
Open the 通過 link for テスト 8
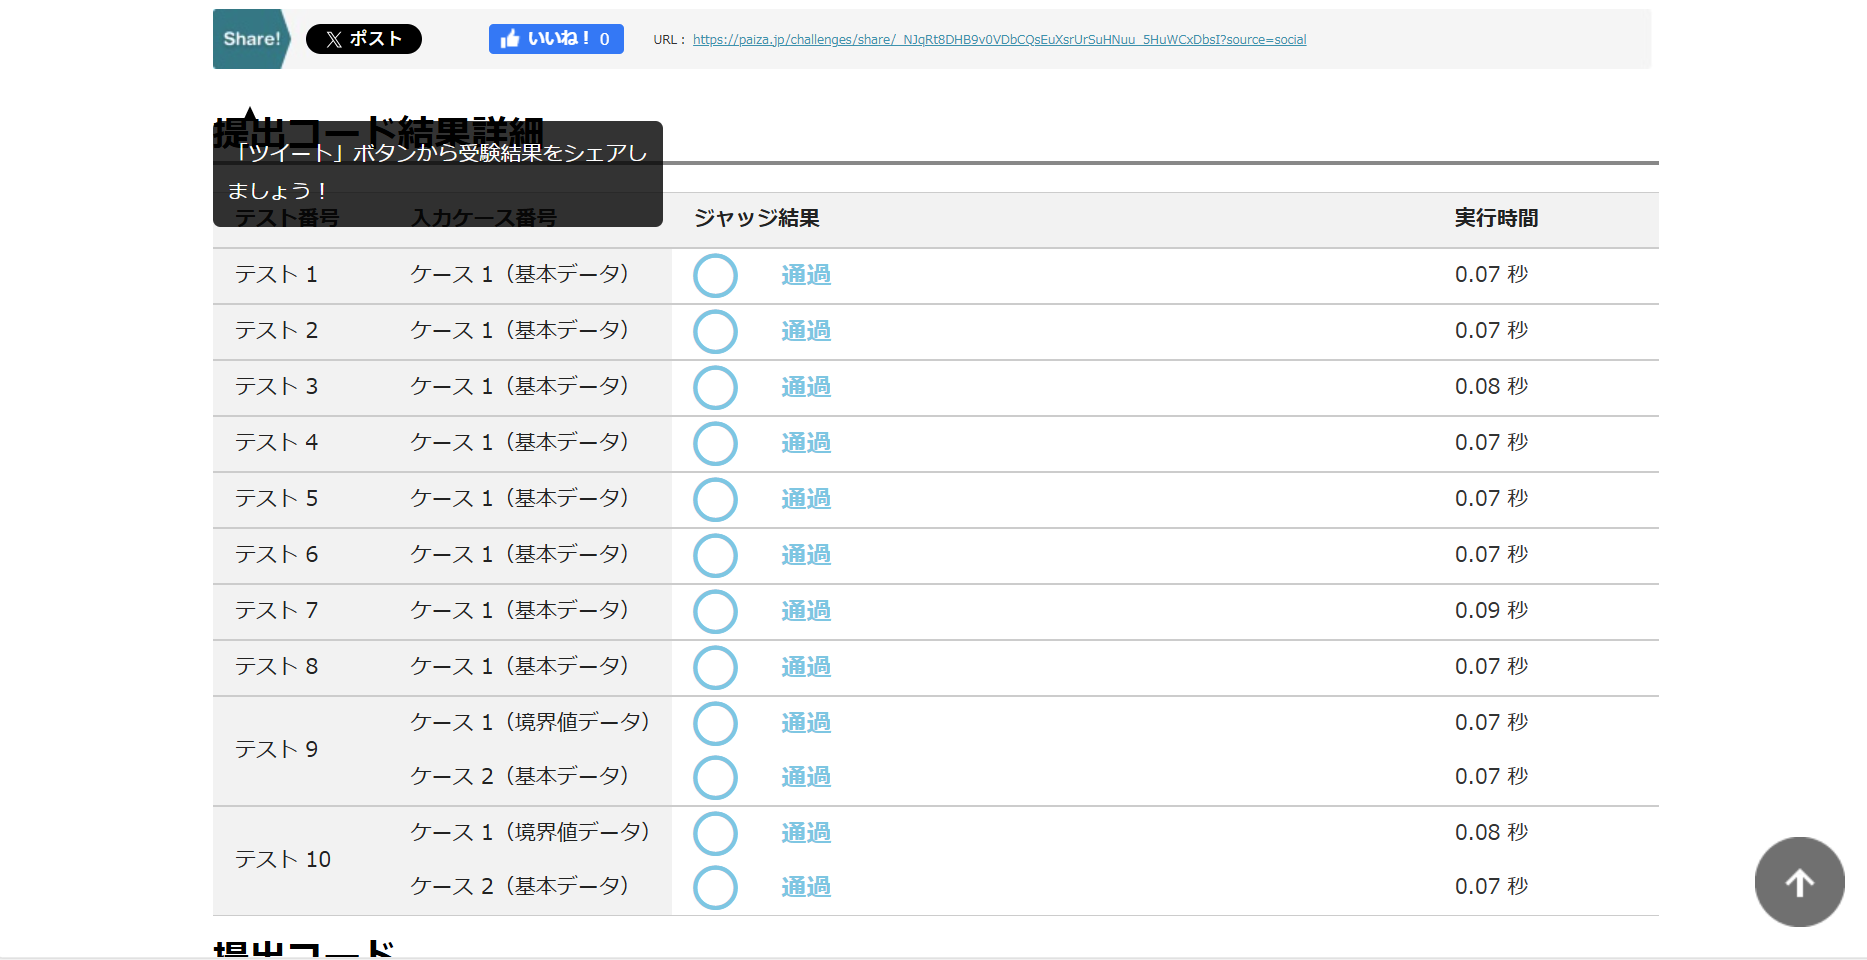(x=806, y=667)
